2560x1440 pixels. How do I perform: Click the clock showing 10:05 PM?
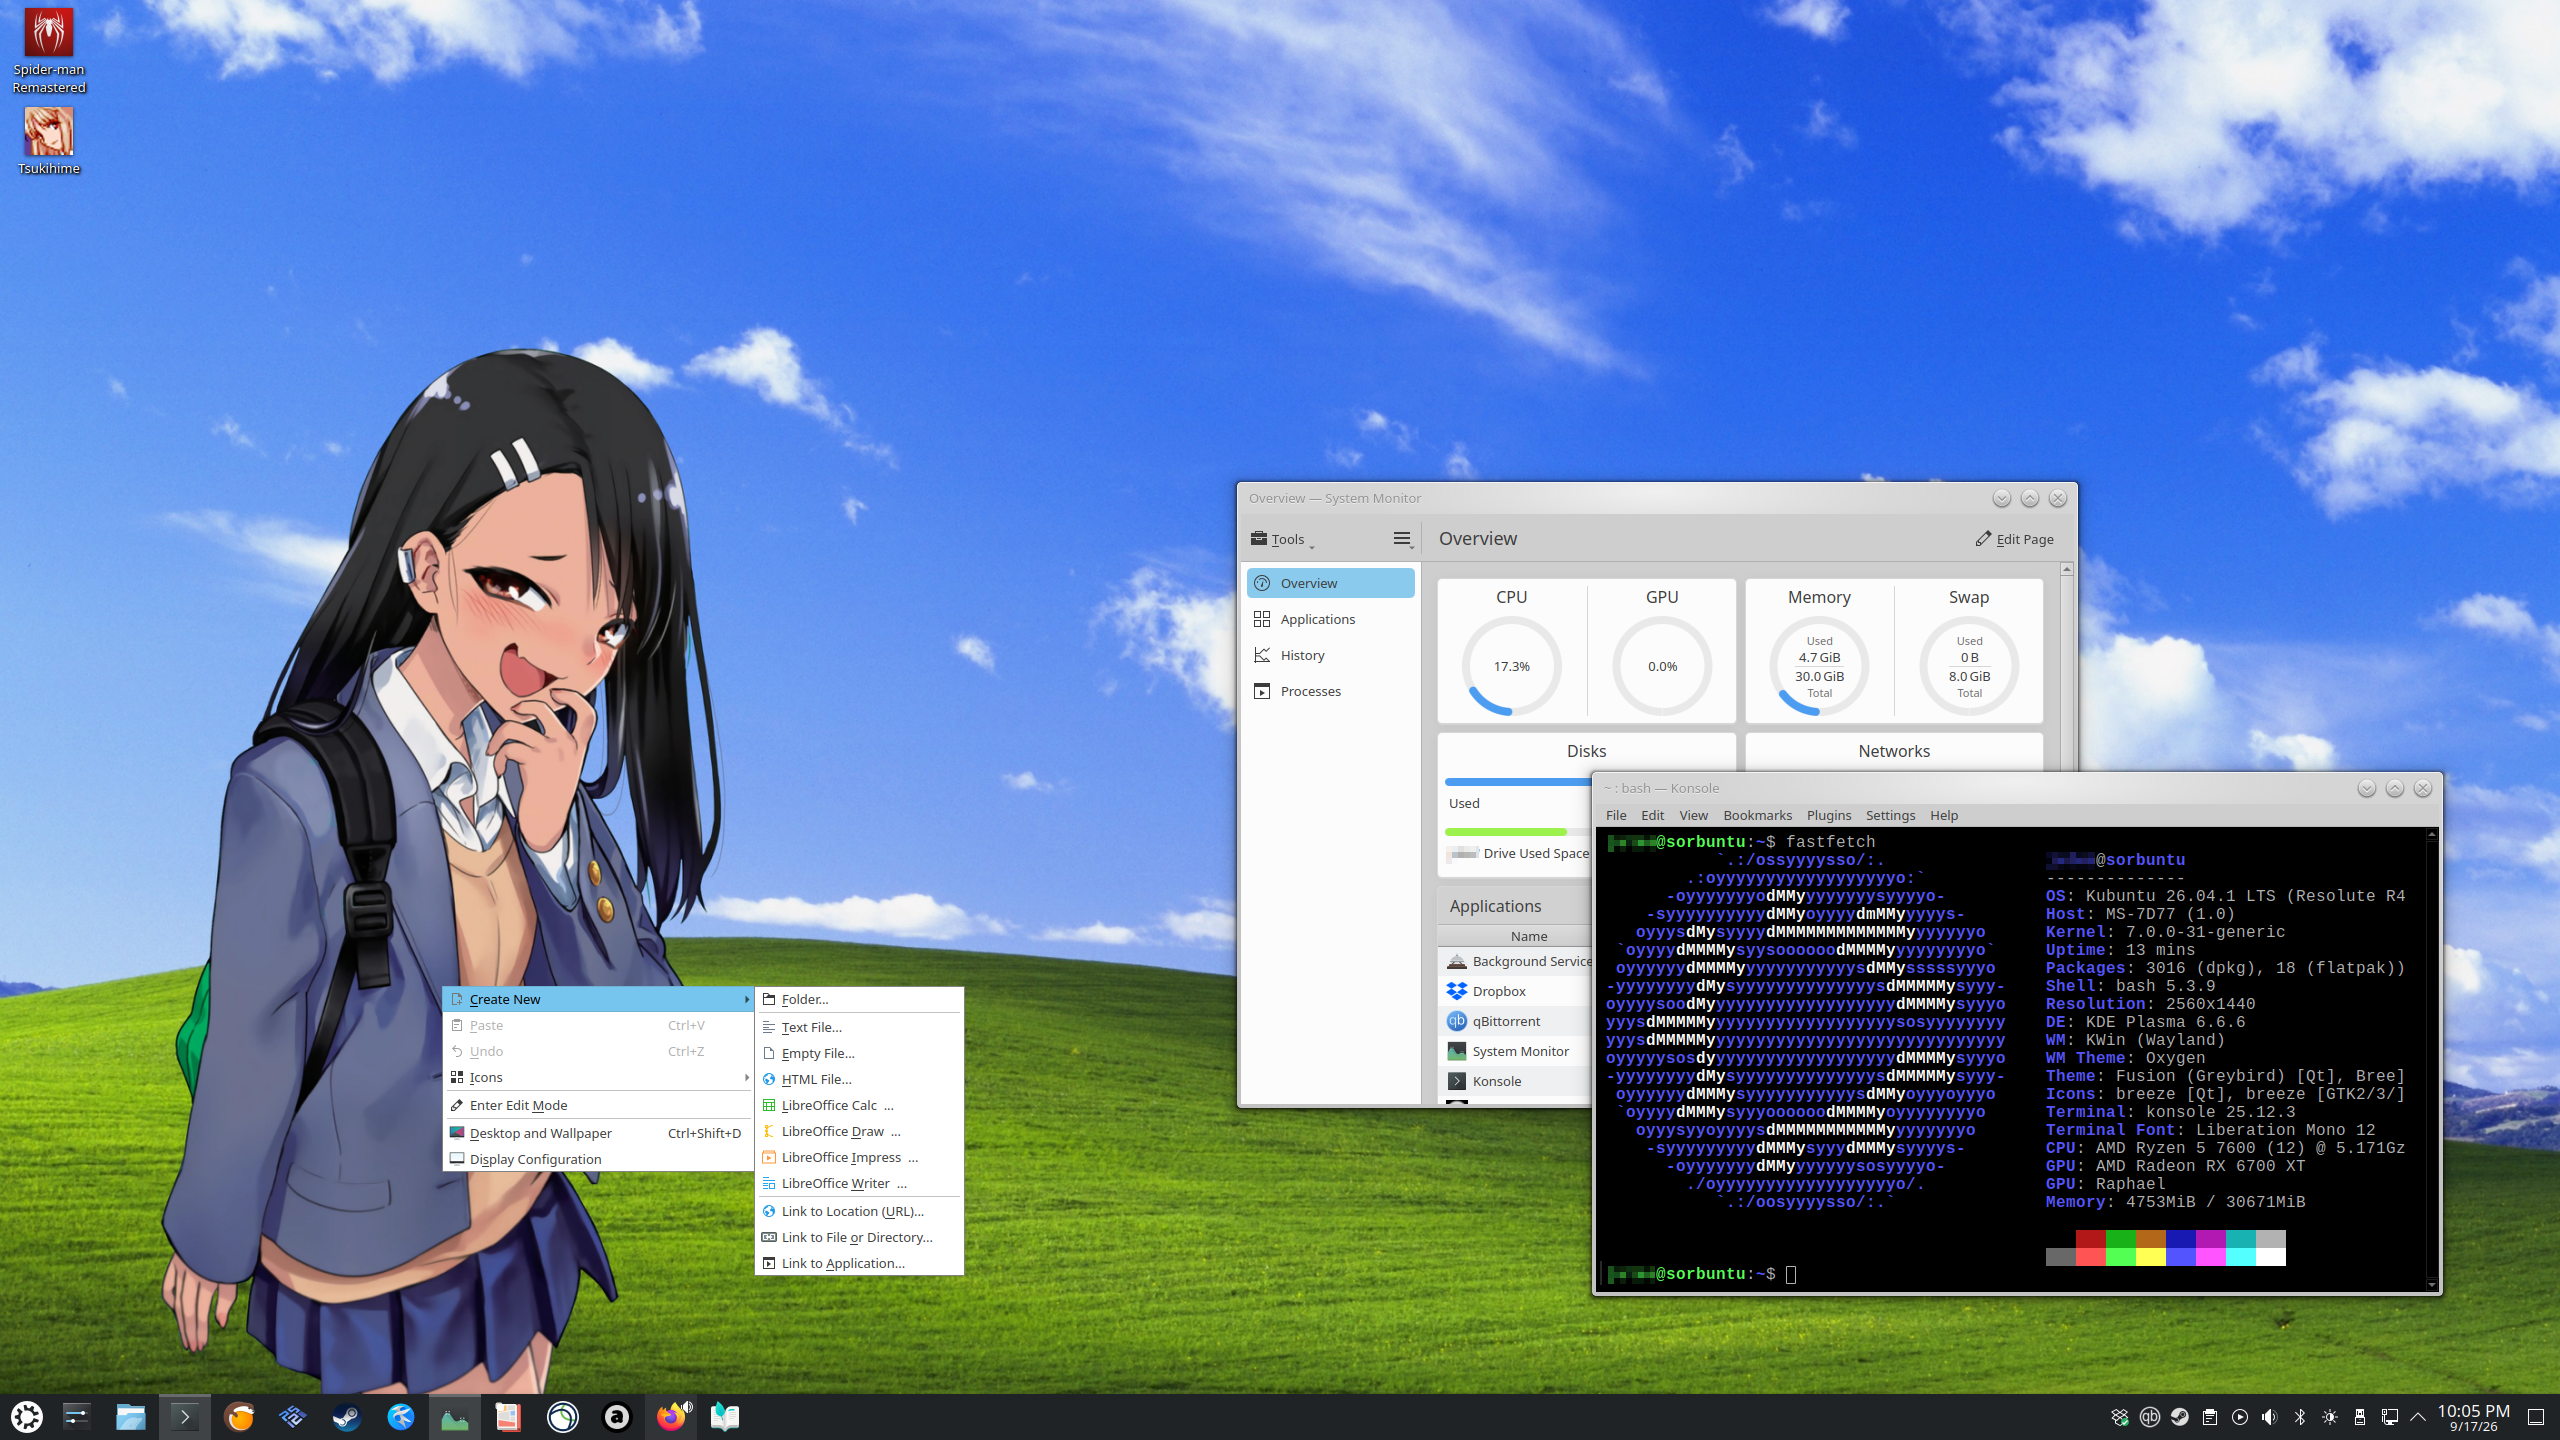point(2474,1417)
